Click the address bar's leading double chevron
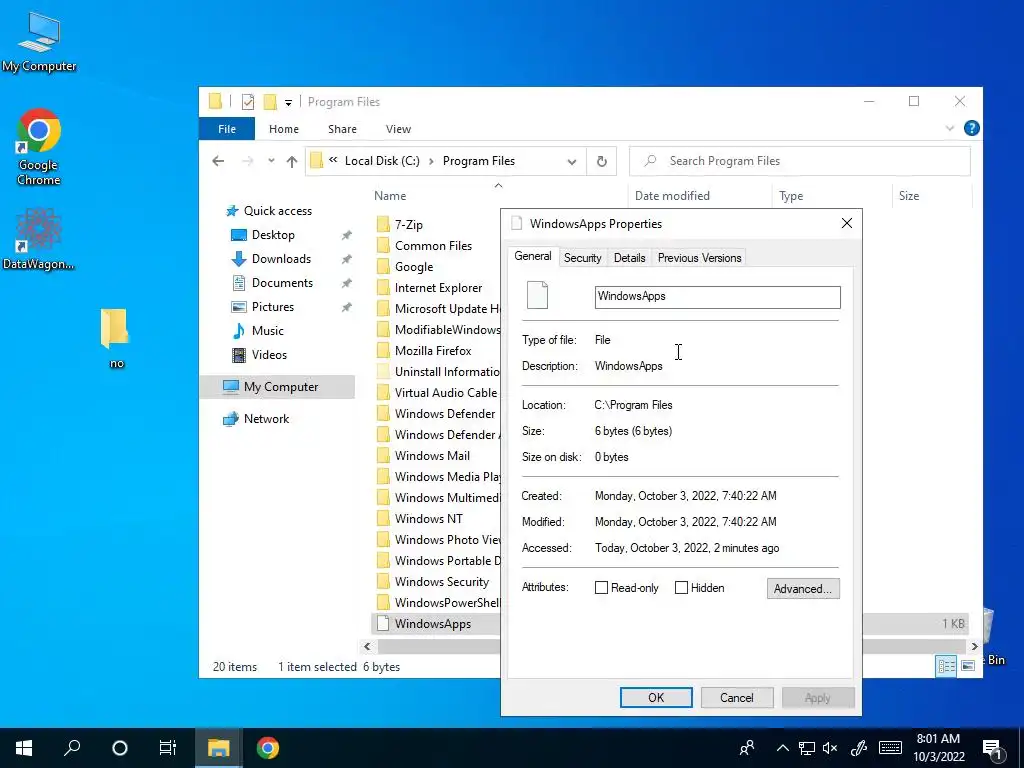The image size is (1024, 768). tap(333, 161)
